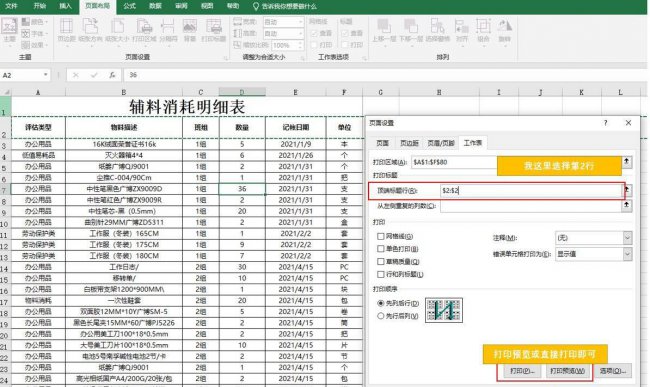Click the 告诉我你想要做什么 search box
Image resolution: width=650 pixels, height=387 pixels.
click(x=285, y=6)
